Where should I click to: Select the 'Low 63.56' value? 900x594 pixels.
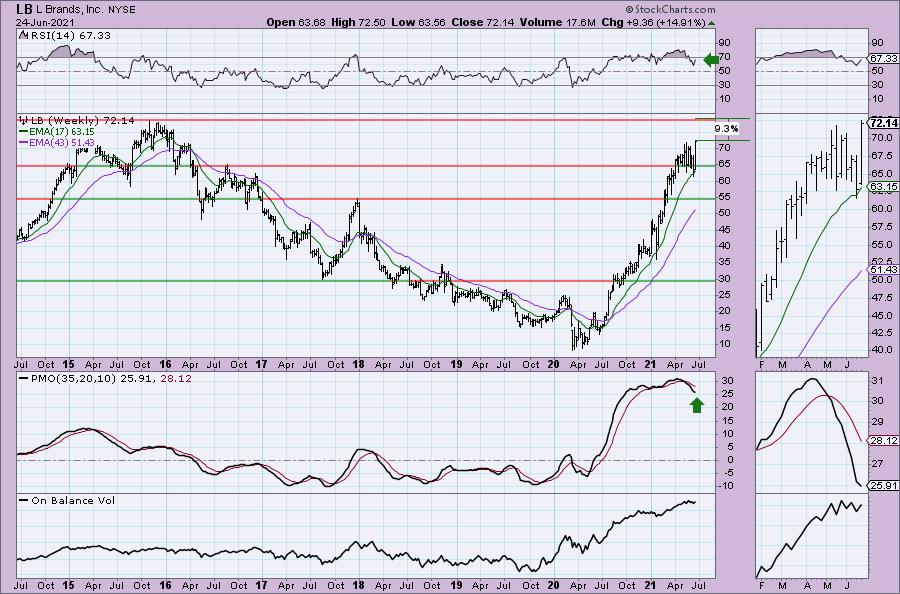(x=418, y=22)
